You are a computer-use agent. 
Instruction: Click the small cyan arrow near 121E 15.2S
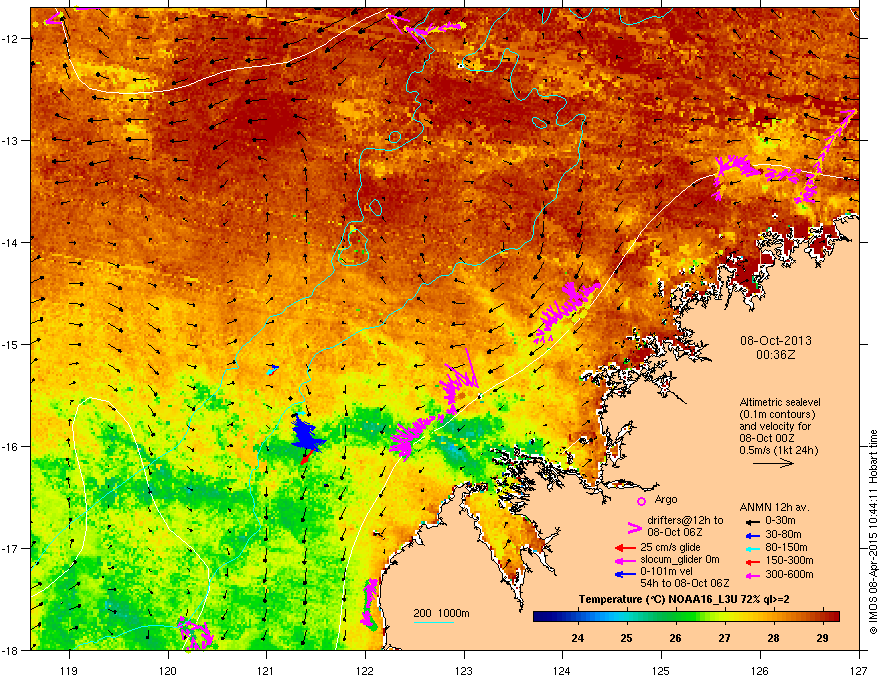(272, 369)
